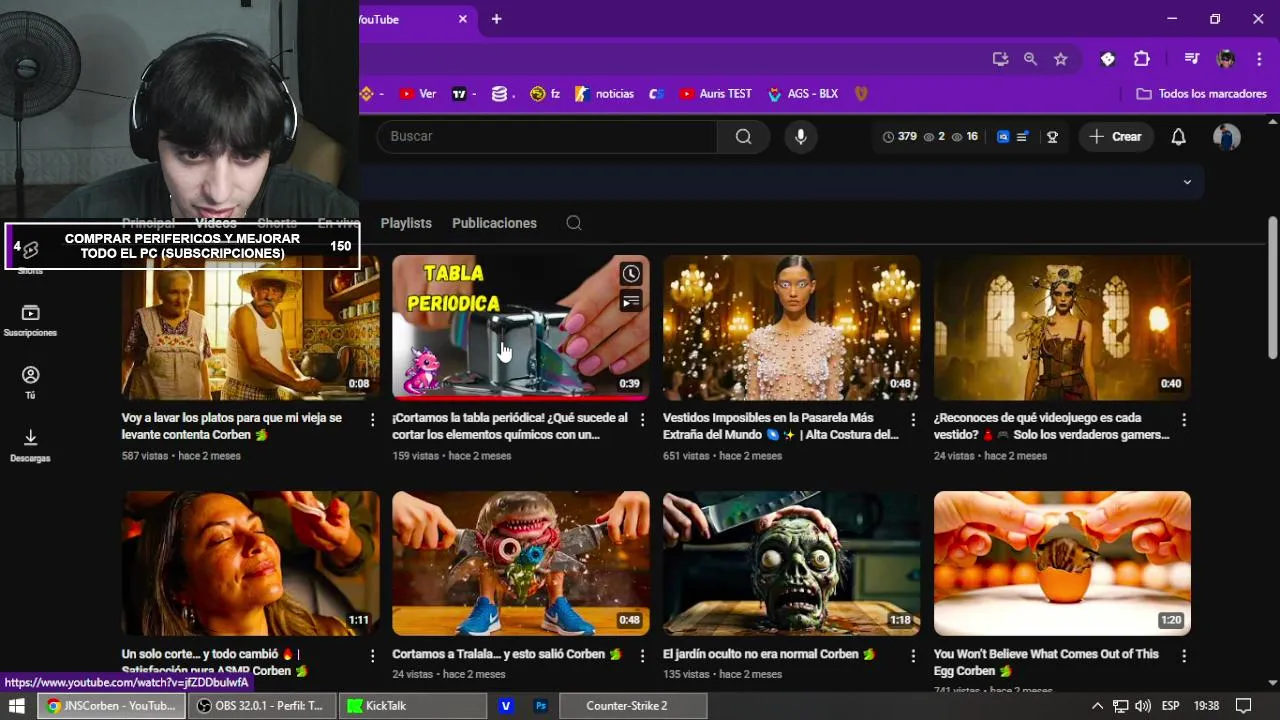Expand the banner chevron below the header

(1187, 182)
